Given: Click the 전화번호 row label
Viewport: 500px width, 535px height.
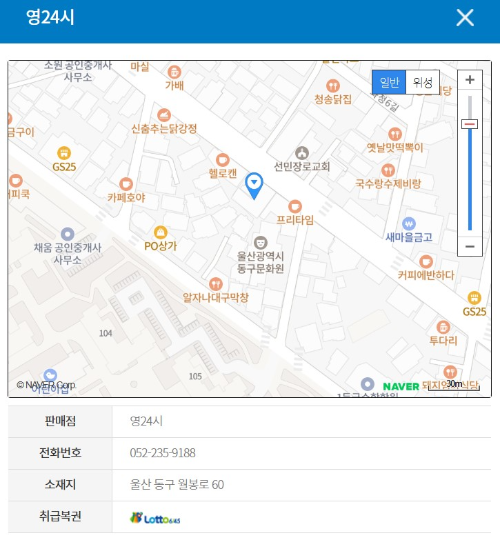Looking at the screenshot, I should tap(60, 453).
